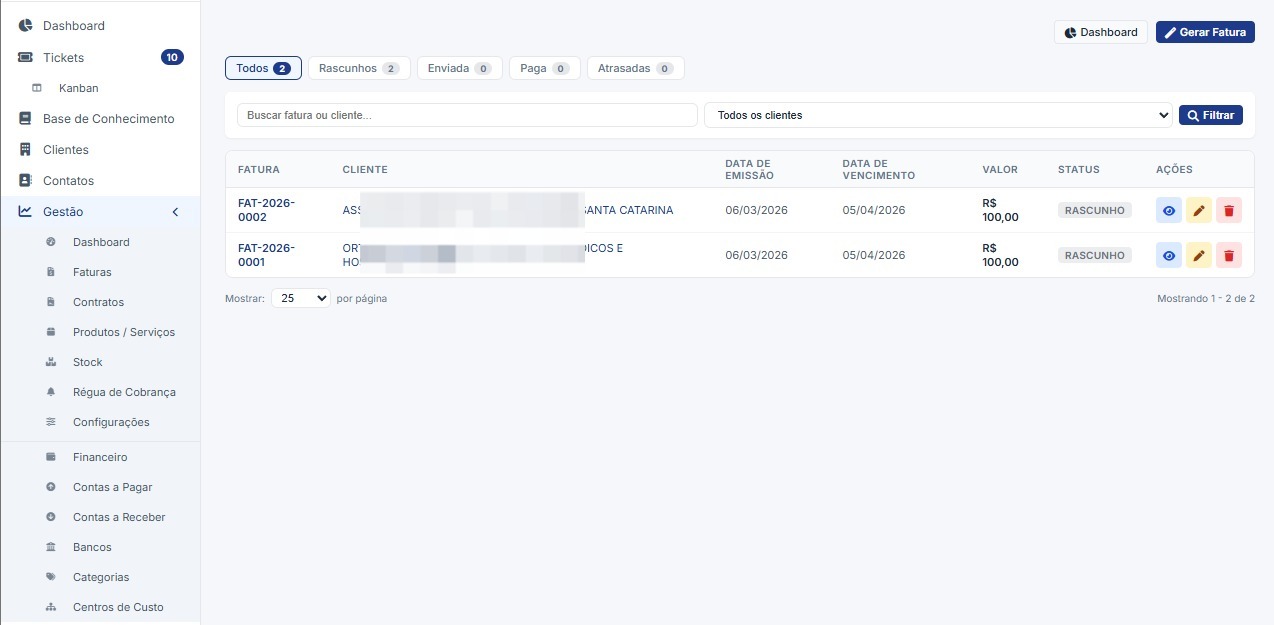Click the Mostrando 1 - 2 de 2 text
The width and height of the screenshot is (1274, 625).
(1206, 298)
